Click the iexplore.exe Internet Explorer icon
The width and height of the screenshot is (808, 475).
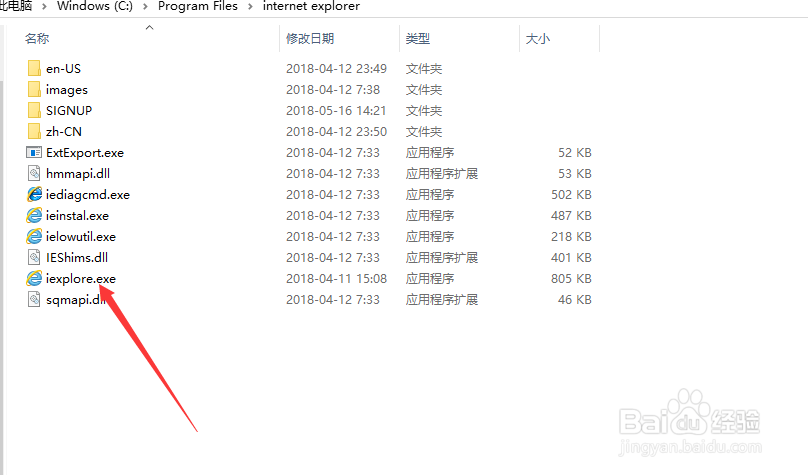[34, 279]
